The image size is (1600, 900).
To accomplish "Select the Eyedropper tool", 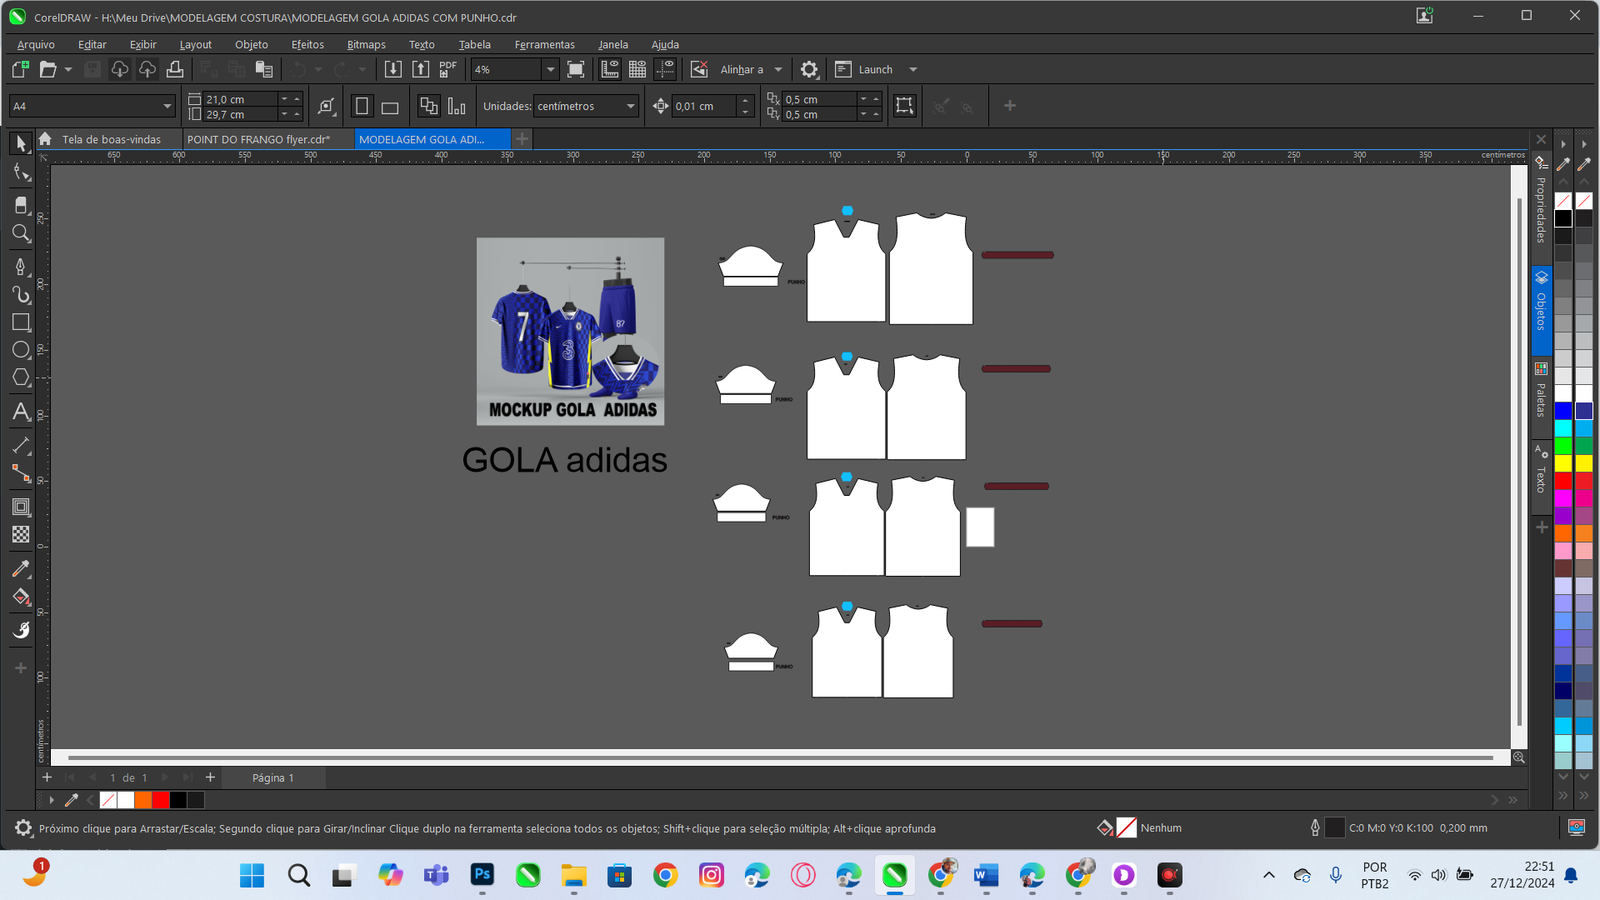I will [x=21, y=569].
